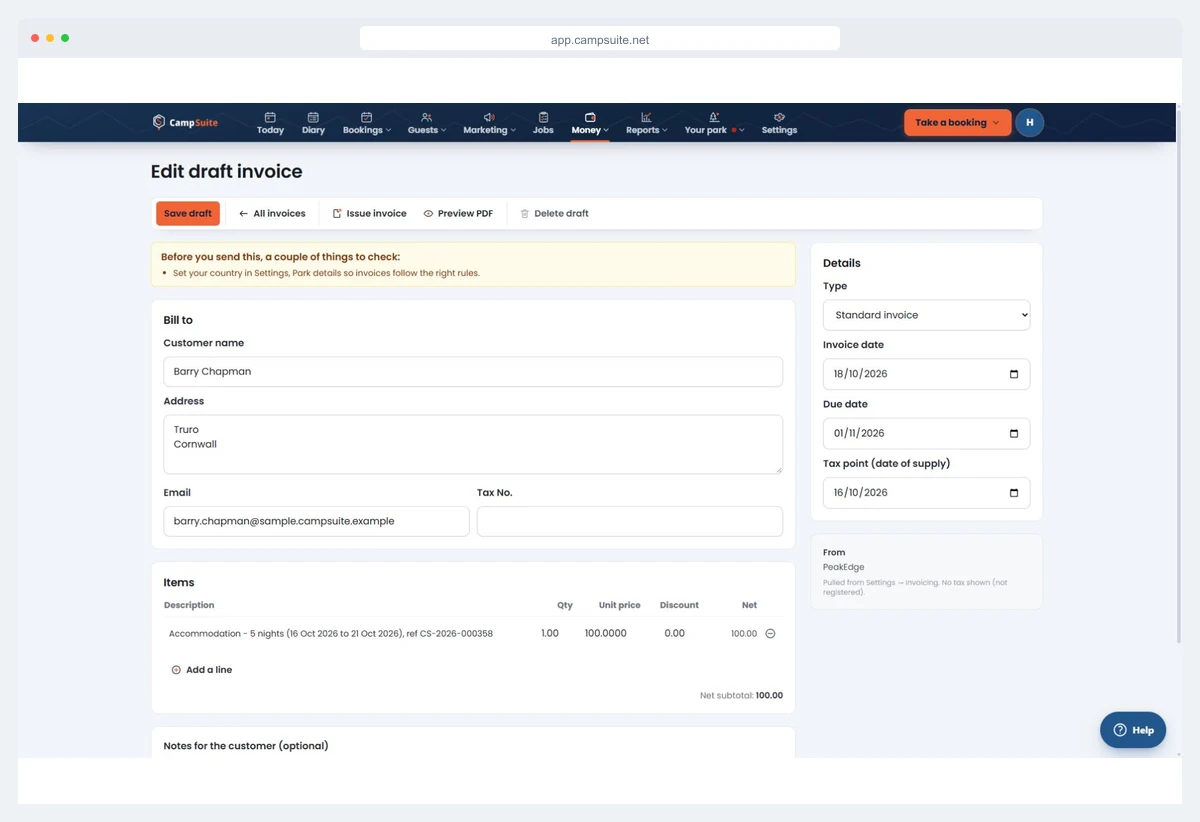Click the set your country warning text
1200x822 pixels.
326,273
